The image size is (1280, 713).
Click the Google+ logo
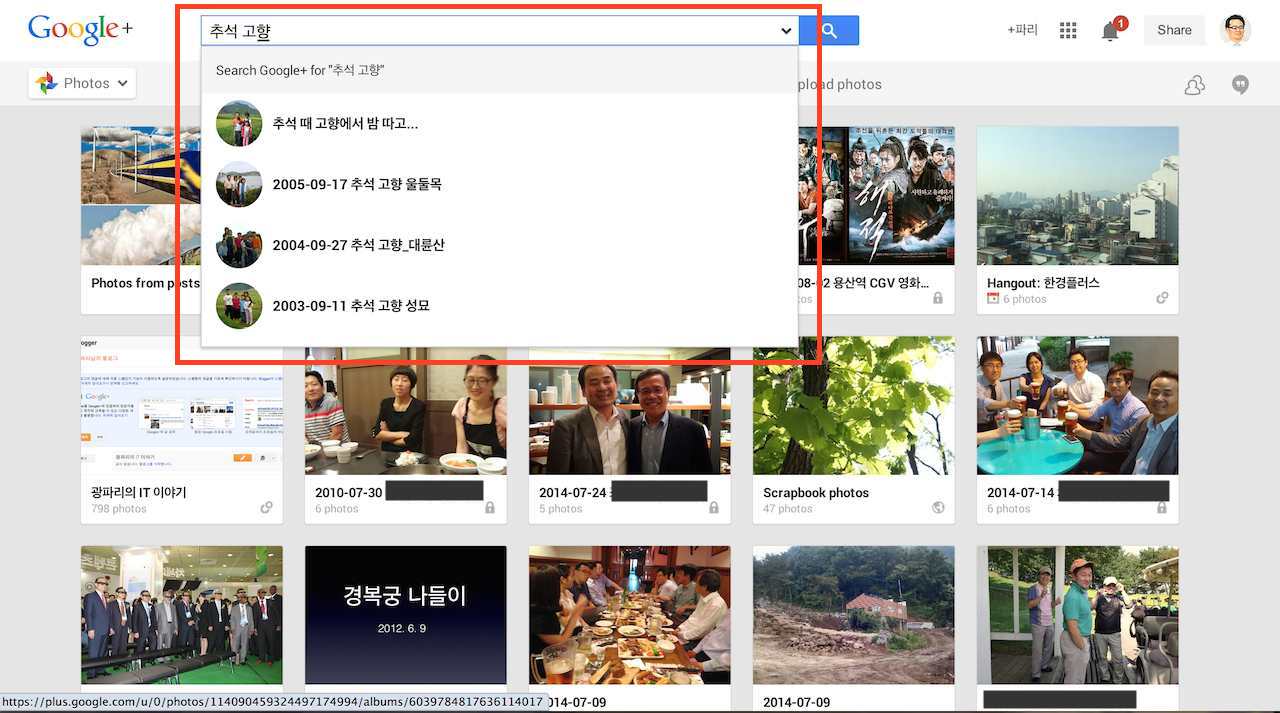click(x=80, y=30)
